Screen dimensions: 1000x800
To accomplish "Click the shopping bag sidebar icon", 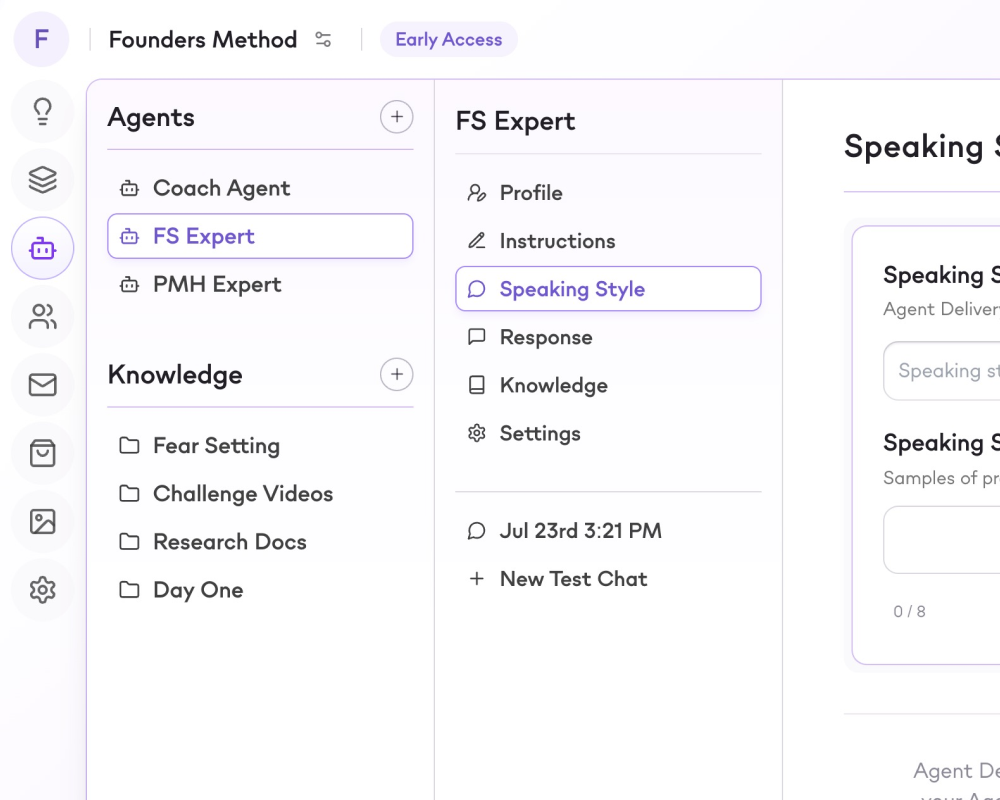I will pyautogui.click(x=42, y=453).
